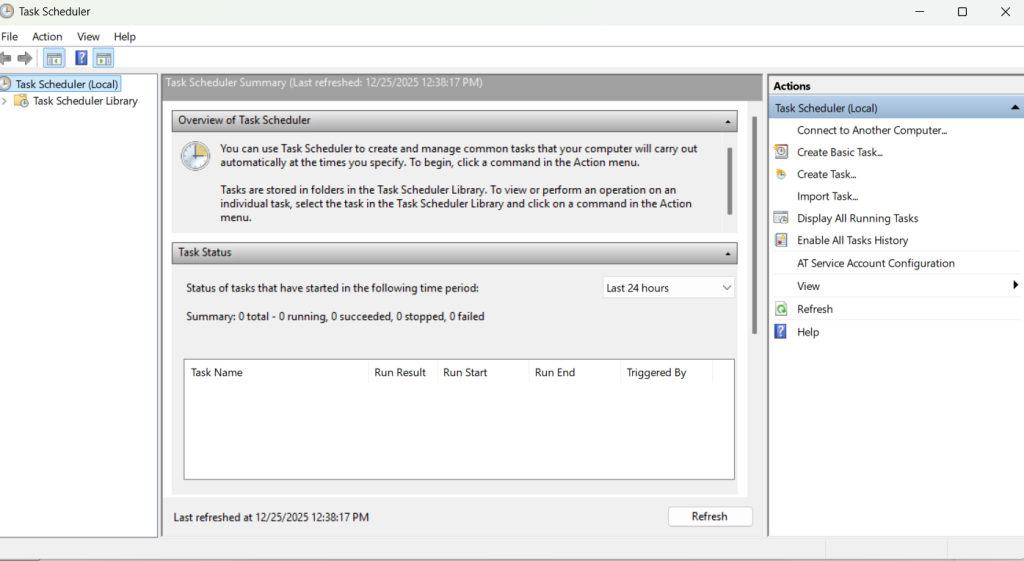This screenshot has height=561, width=1024.
Task: Click Create Basic Task action
Action: pos(840,152)
